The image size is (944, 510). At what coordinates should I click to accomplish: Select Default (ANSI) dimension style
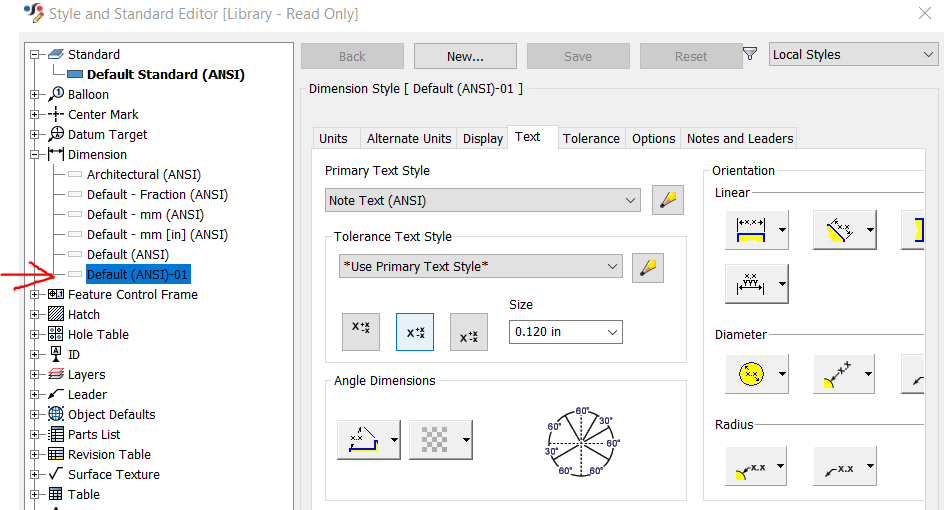pyautogui.click(x=128, y=254)
